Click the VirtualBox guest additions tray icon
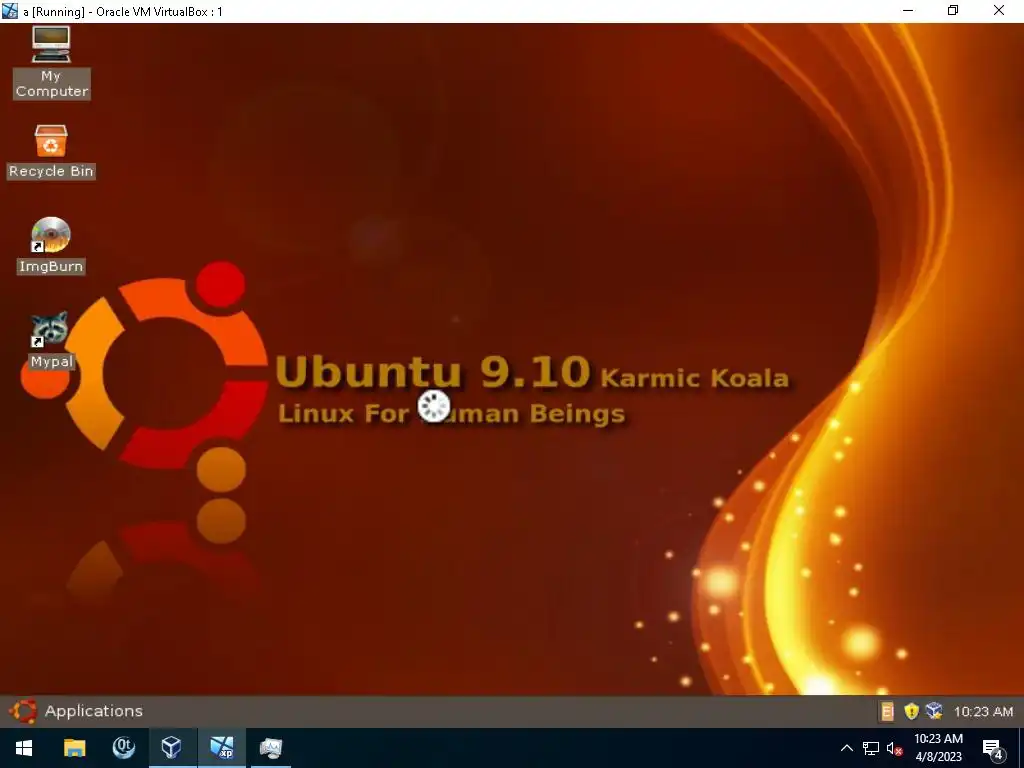 (934, 711)
